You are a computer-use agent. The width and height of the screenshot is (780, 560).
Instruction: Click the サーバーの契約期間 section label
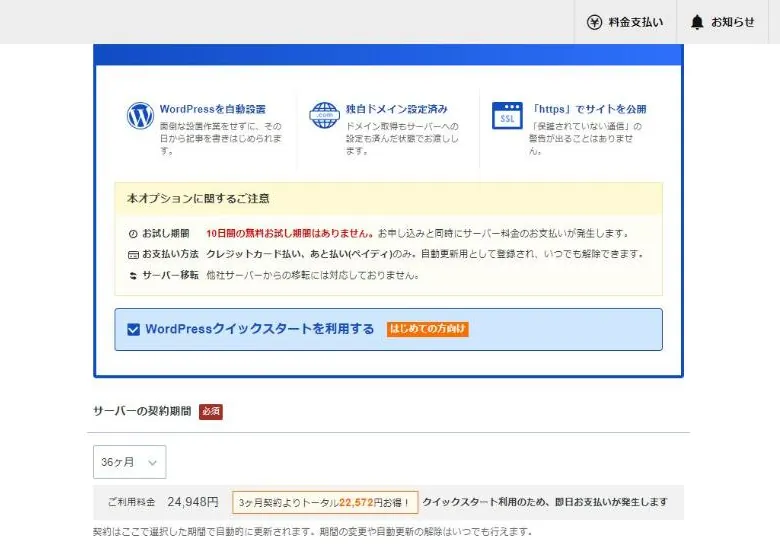142,411
